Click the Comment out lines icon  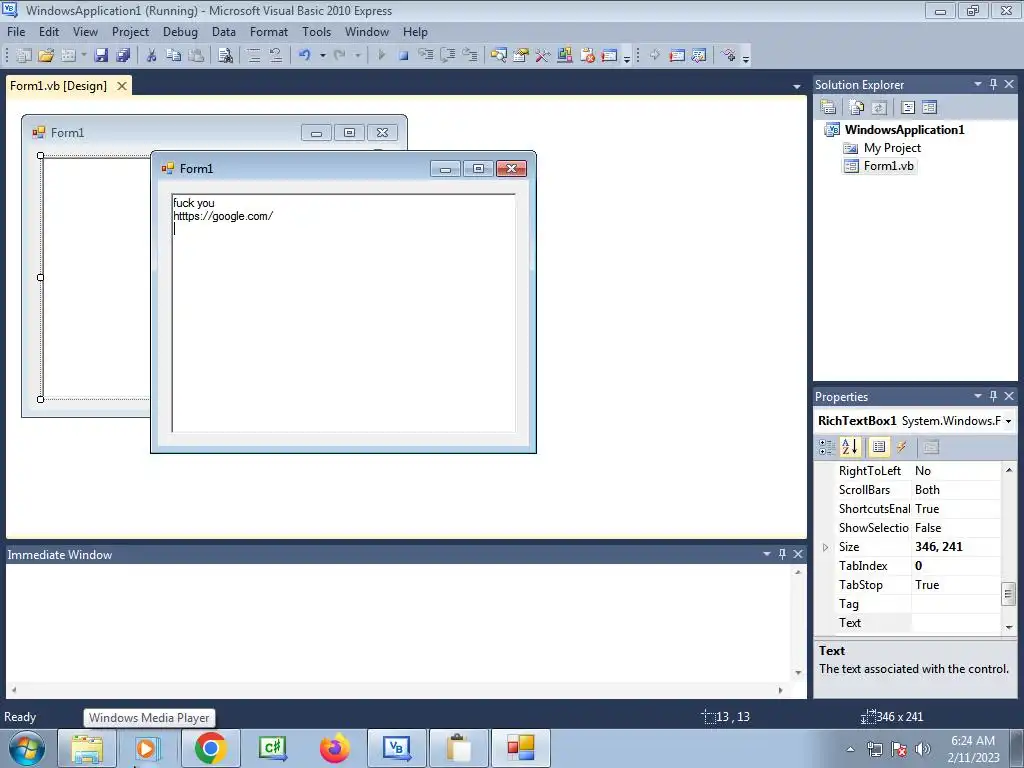tap(254, 56)
